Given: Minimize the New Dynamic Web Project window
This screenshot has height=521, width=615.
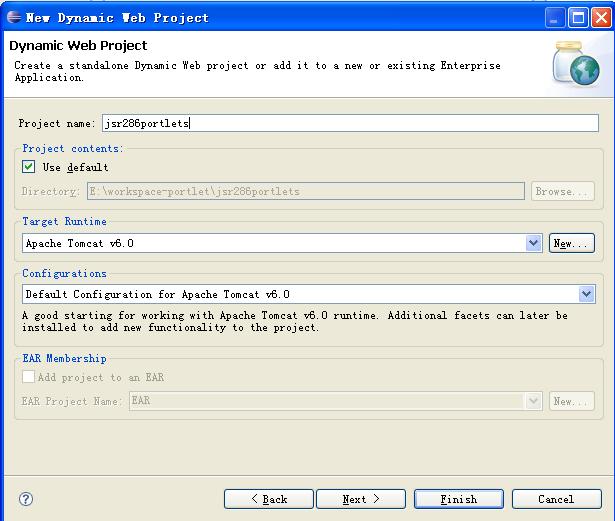Looking at the screenshot, I should [x=555, y=18].
